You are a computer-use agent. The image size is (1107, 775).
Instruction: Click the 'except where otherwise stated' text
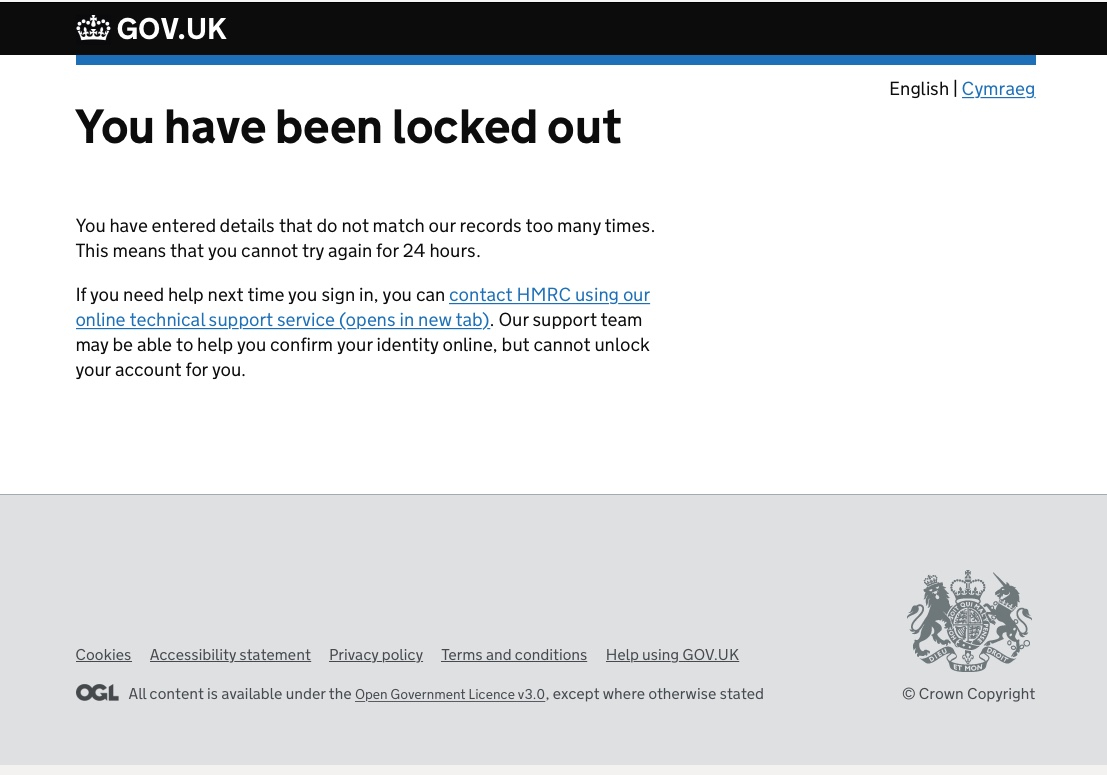coord(658,694)
